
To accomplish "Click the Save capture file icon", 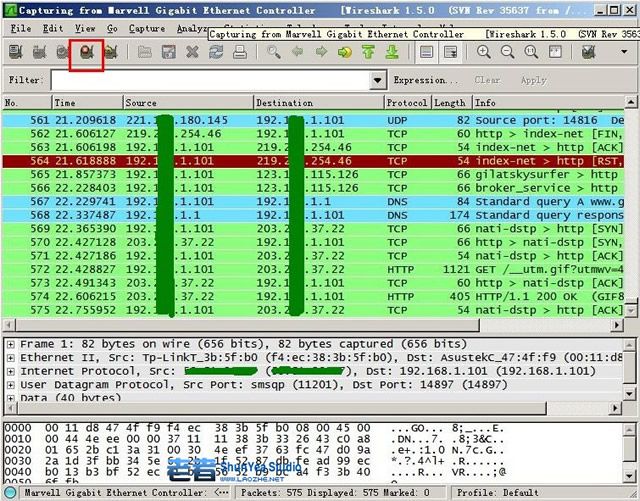I will [x=168, y=52].
